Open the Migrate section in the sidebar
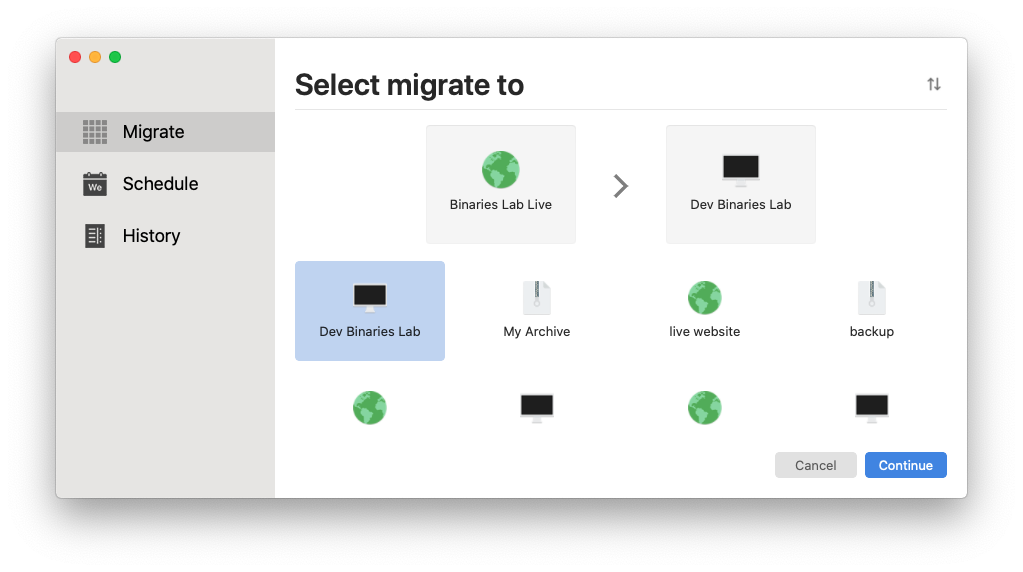The image size is (1023, 572). pyautogui.click(x=165, y=132)
